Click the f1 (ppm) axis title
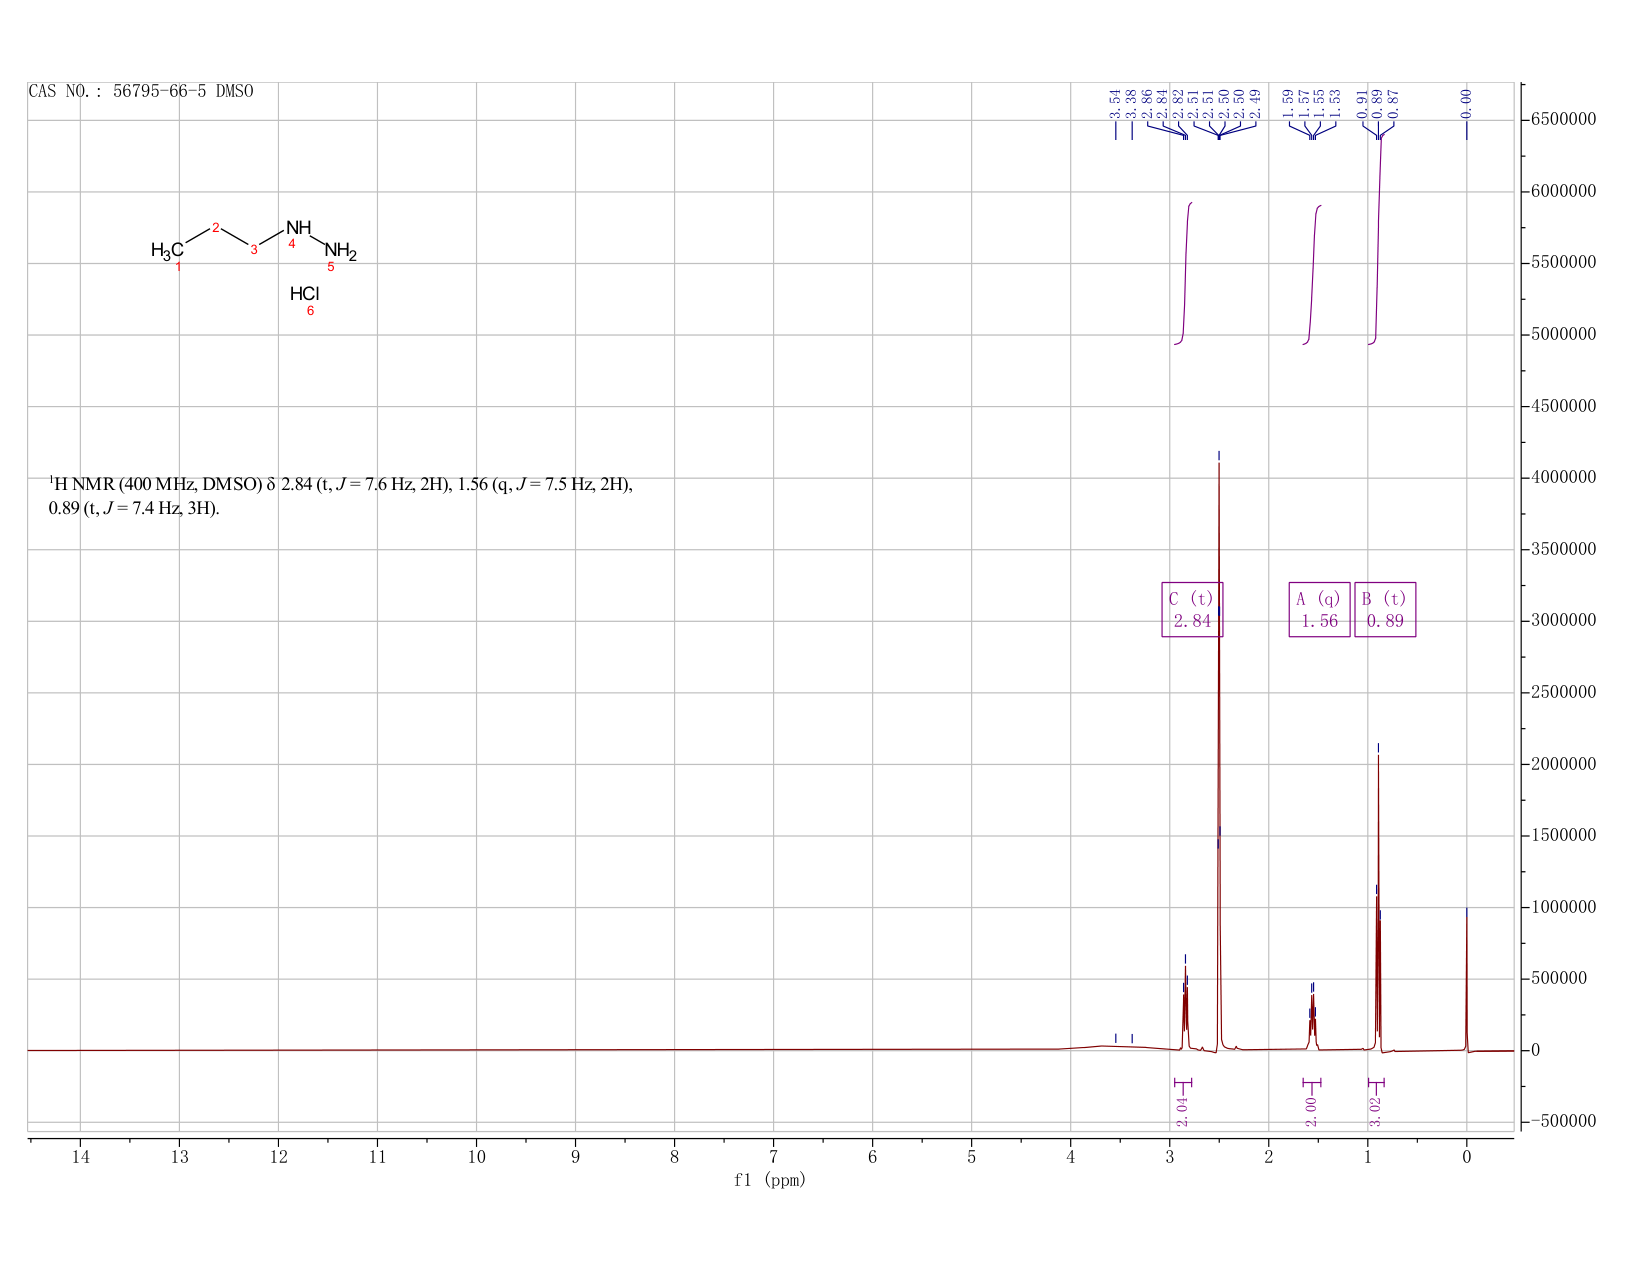This screenshot has width=1650, height=1275. [x=770, y=1180]
